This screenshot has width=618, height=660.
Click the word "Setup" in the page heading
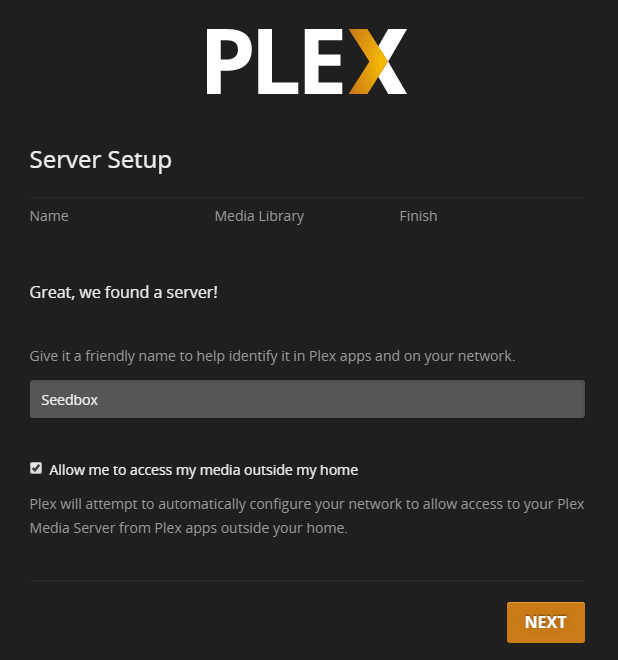(x=140, y=160)
